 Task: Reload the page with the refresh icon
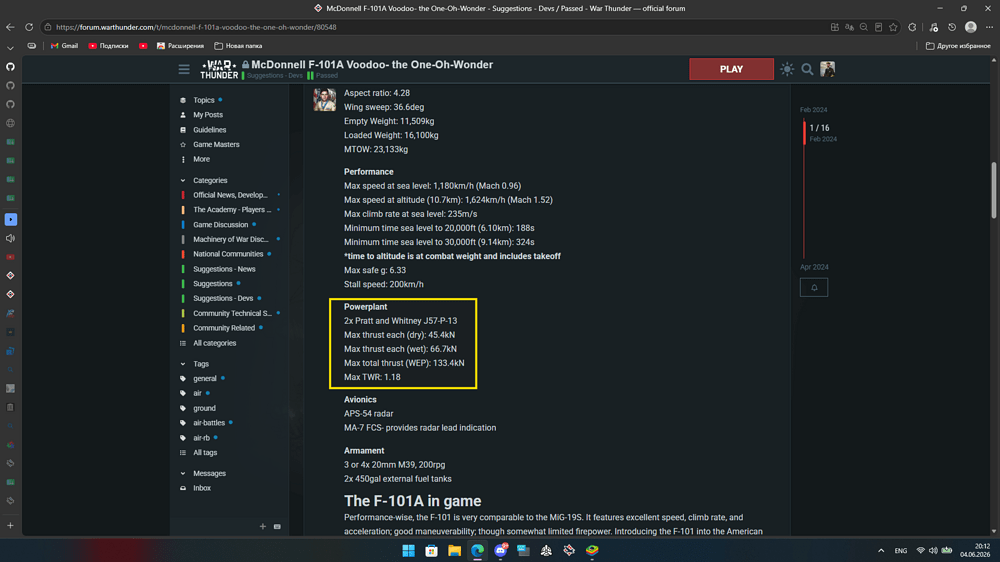29,27
